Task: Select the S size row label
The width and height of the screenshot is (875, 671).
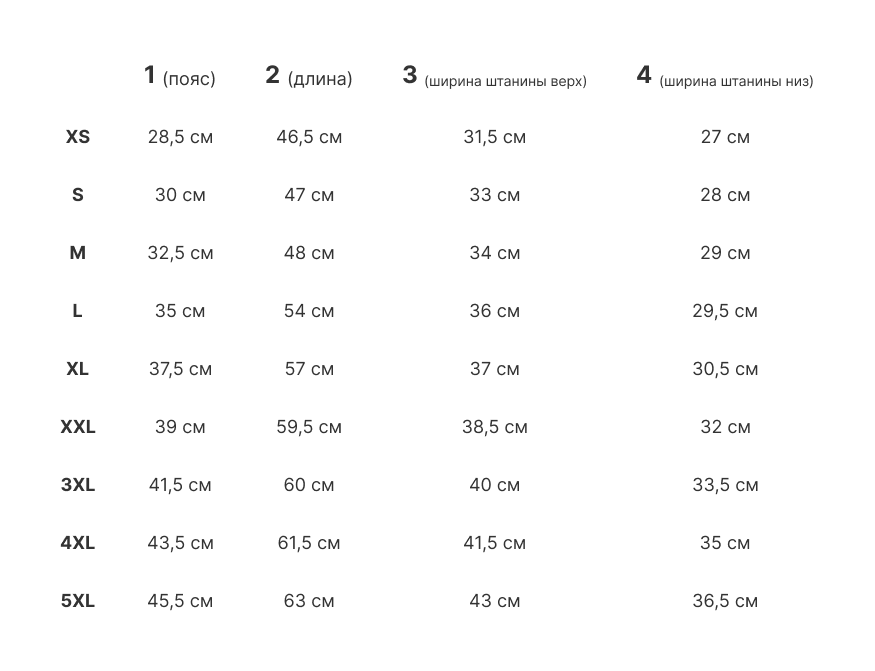Action: (x=78, y=195)
